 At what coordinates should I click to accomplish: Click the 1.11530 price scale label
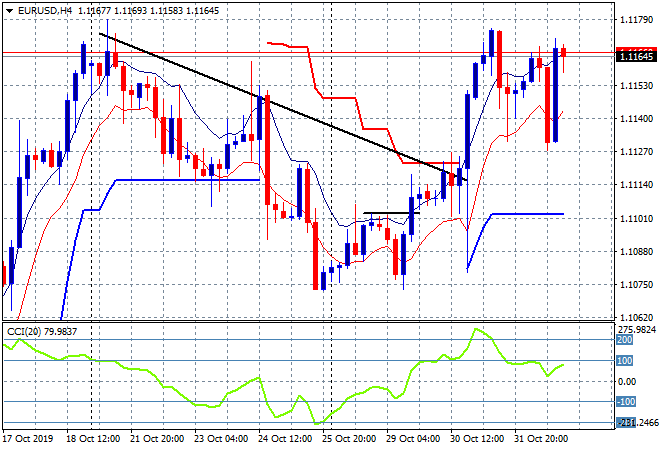click(x=636, y=85)
